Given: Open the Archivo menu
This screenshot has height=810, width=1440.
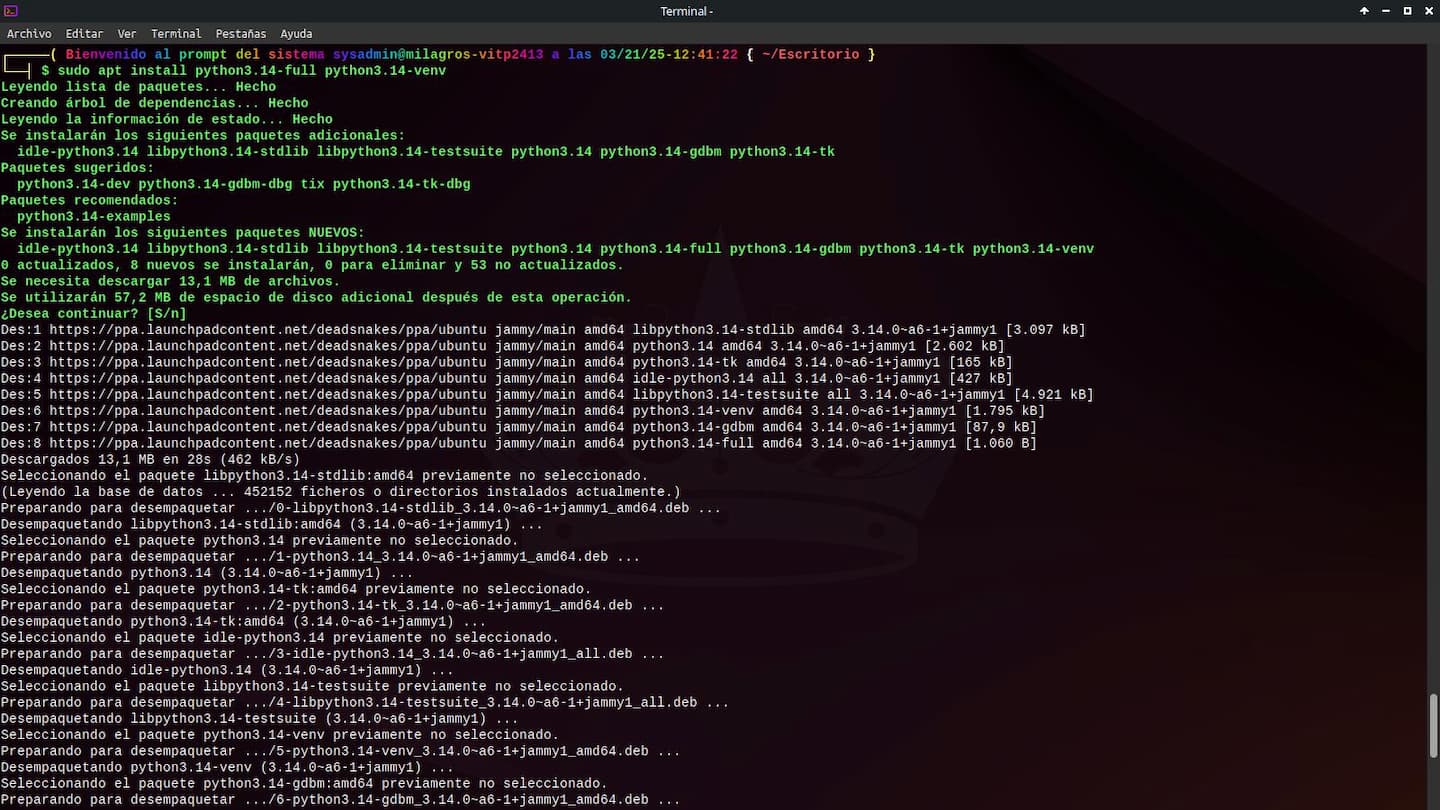Looking at the screenshot, I should click(x=29, y=34).
